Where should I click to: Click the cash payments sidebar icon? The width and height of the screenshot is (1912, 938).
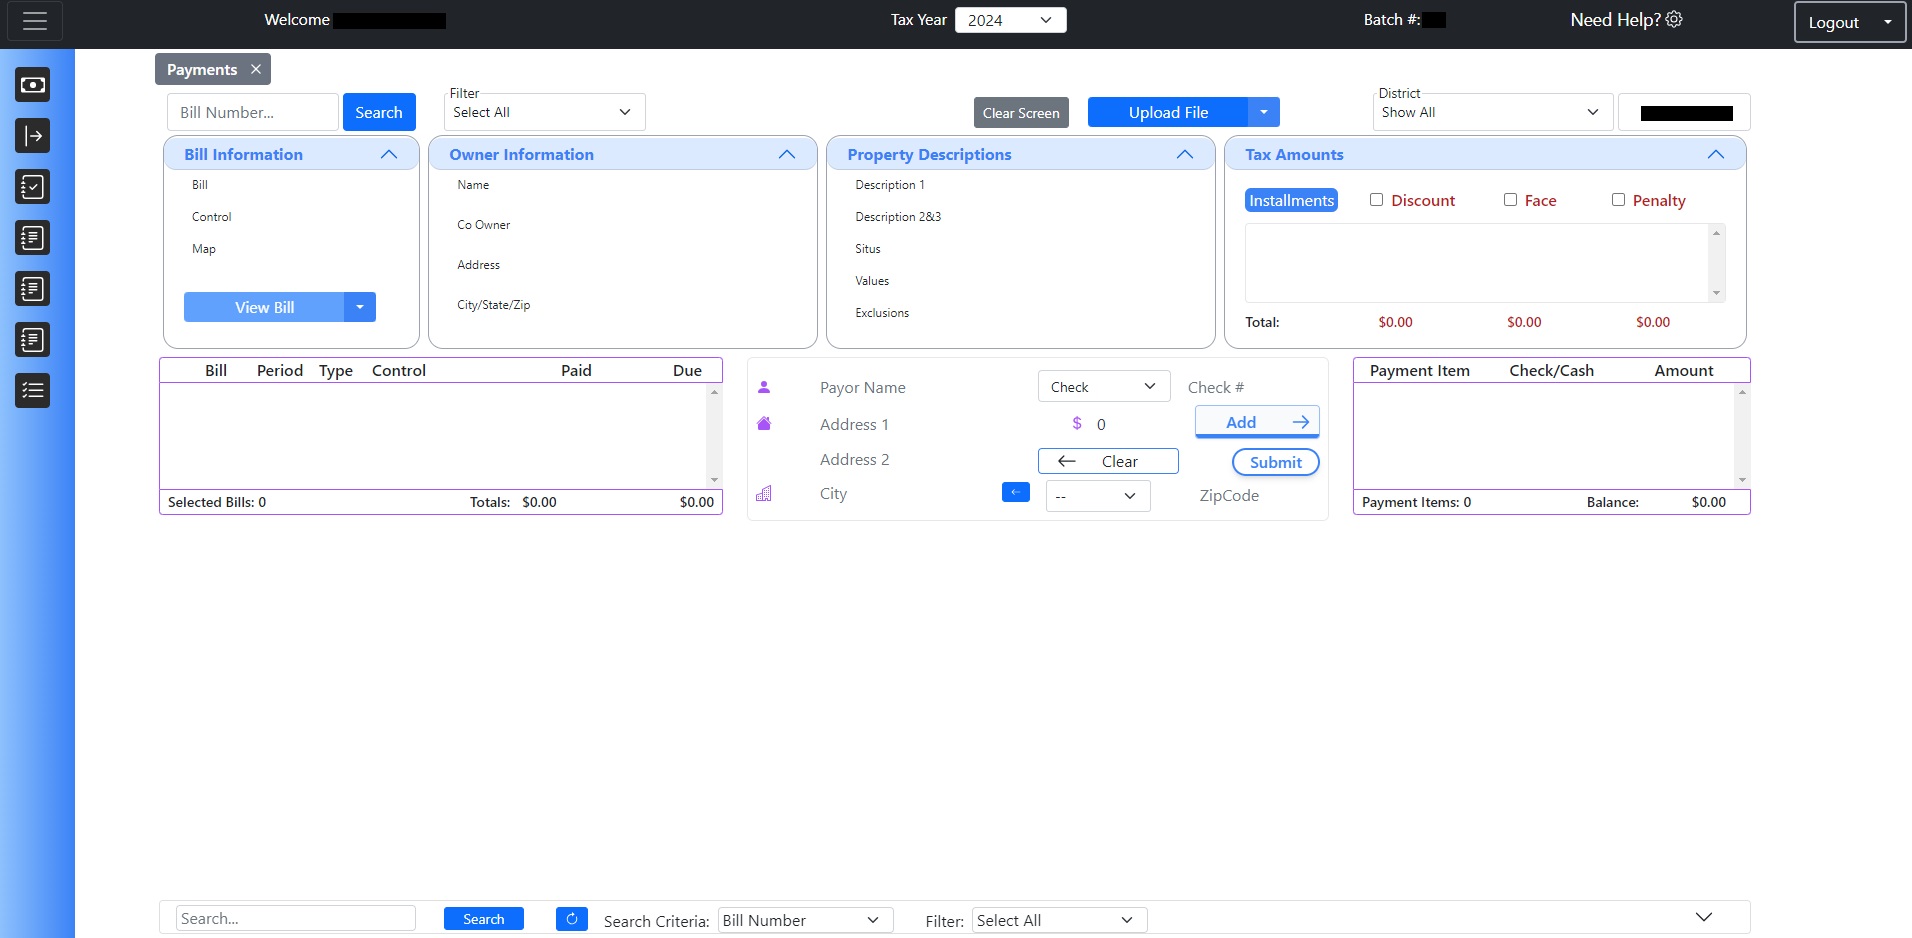(33, 85)
